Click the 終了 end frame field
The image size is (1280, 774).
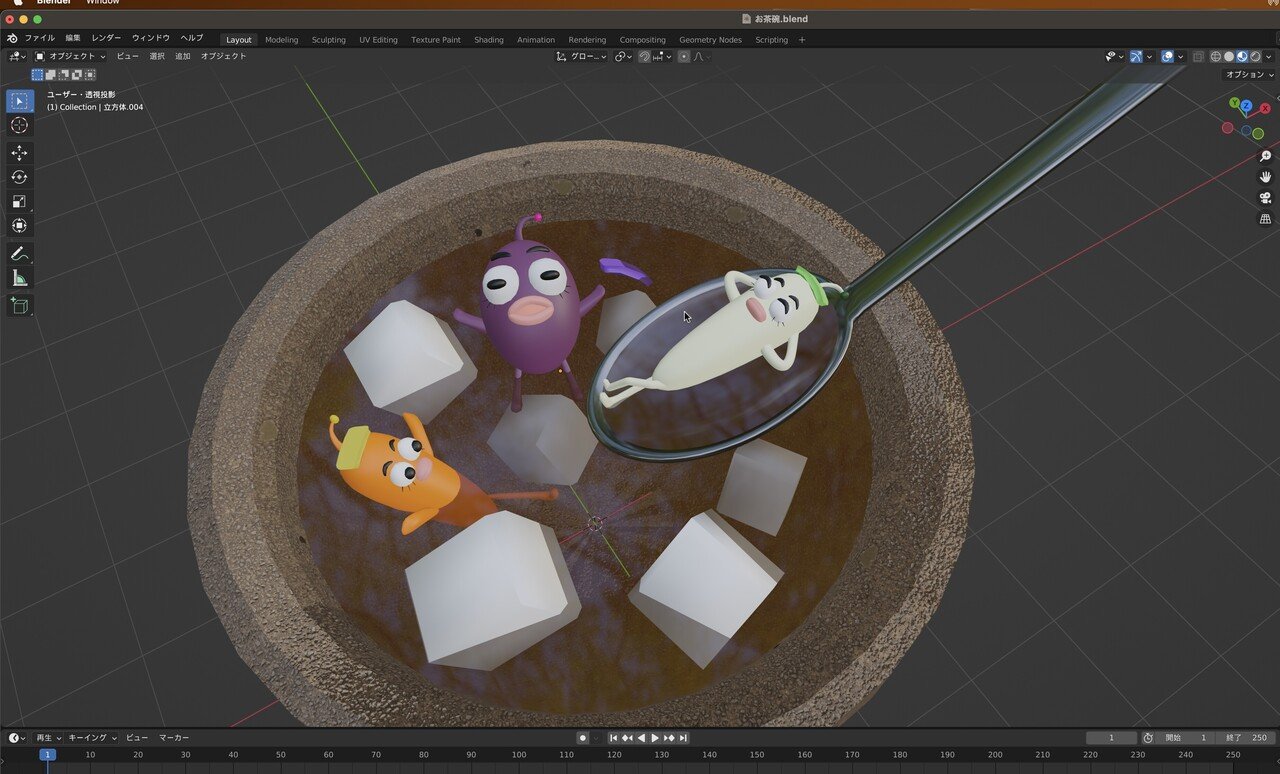(x=1247, y=738)
